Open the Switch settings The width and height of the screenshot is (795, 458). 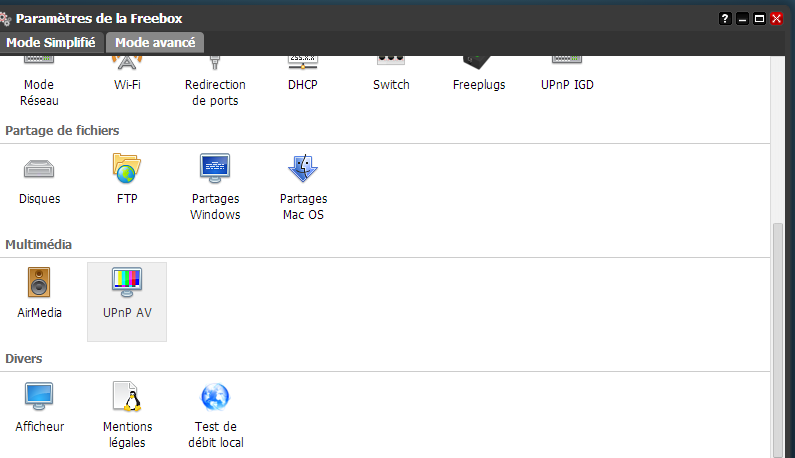pos(391,76)
